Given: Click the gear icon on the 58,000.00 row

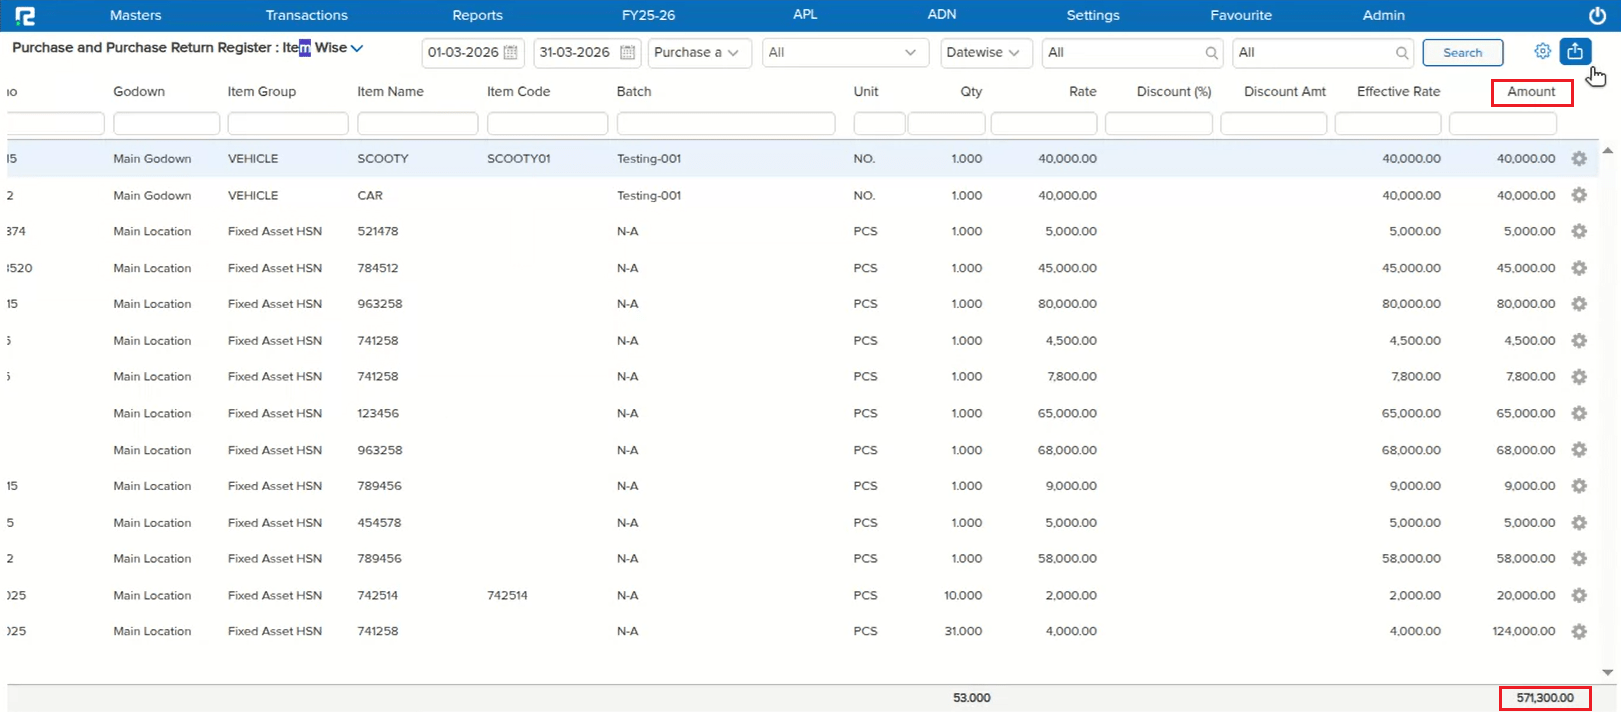Looking at the screenshot, I should (1579, 559).
